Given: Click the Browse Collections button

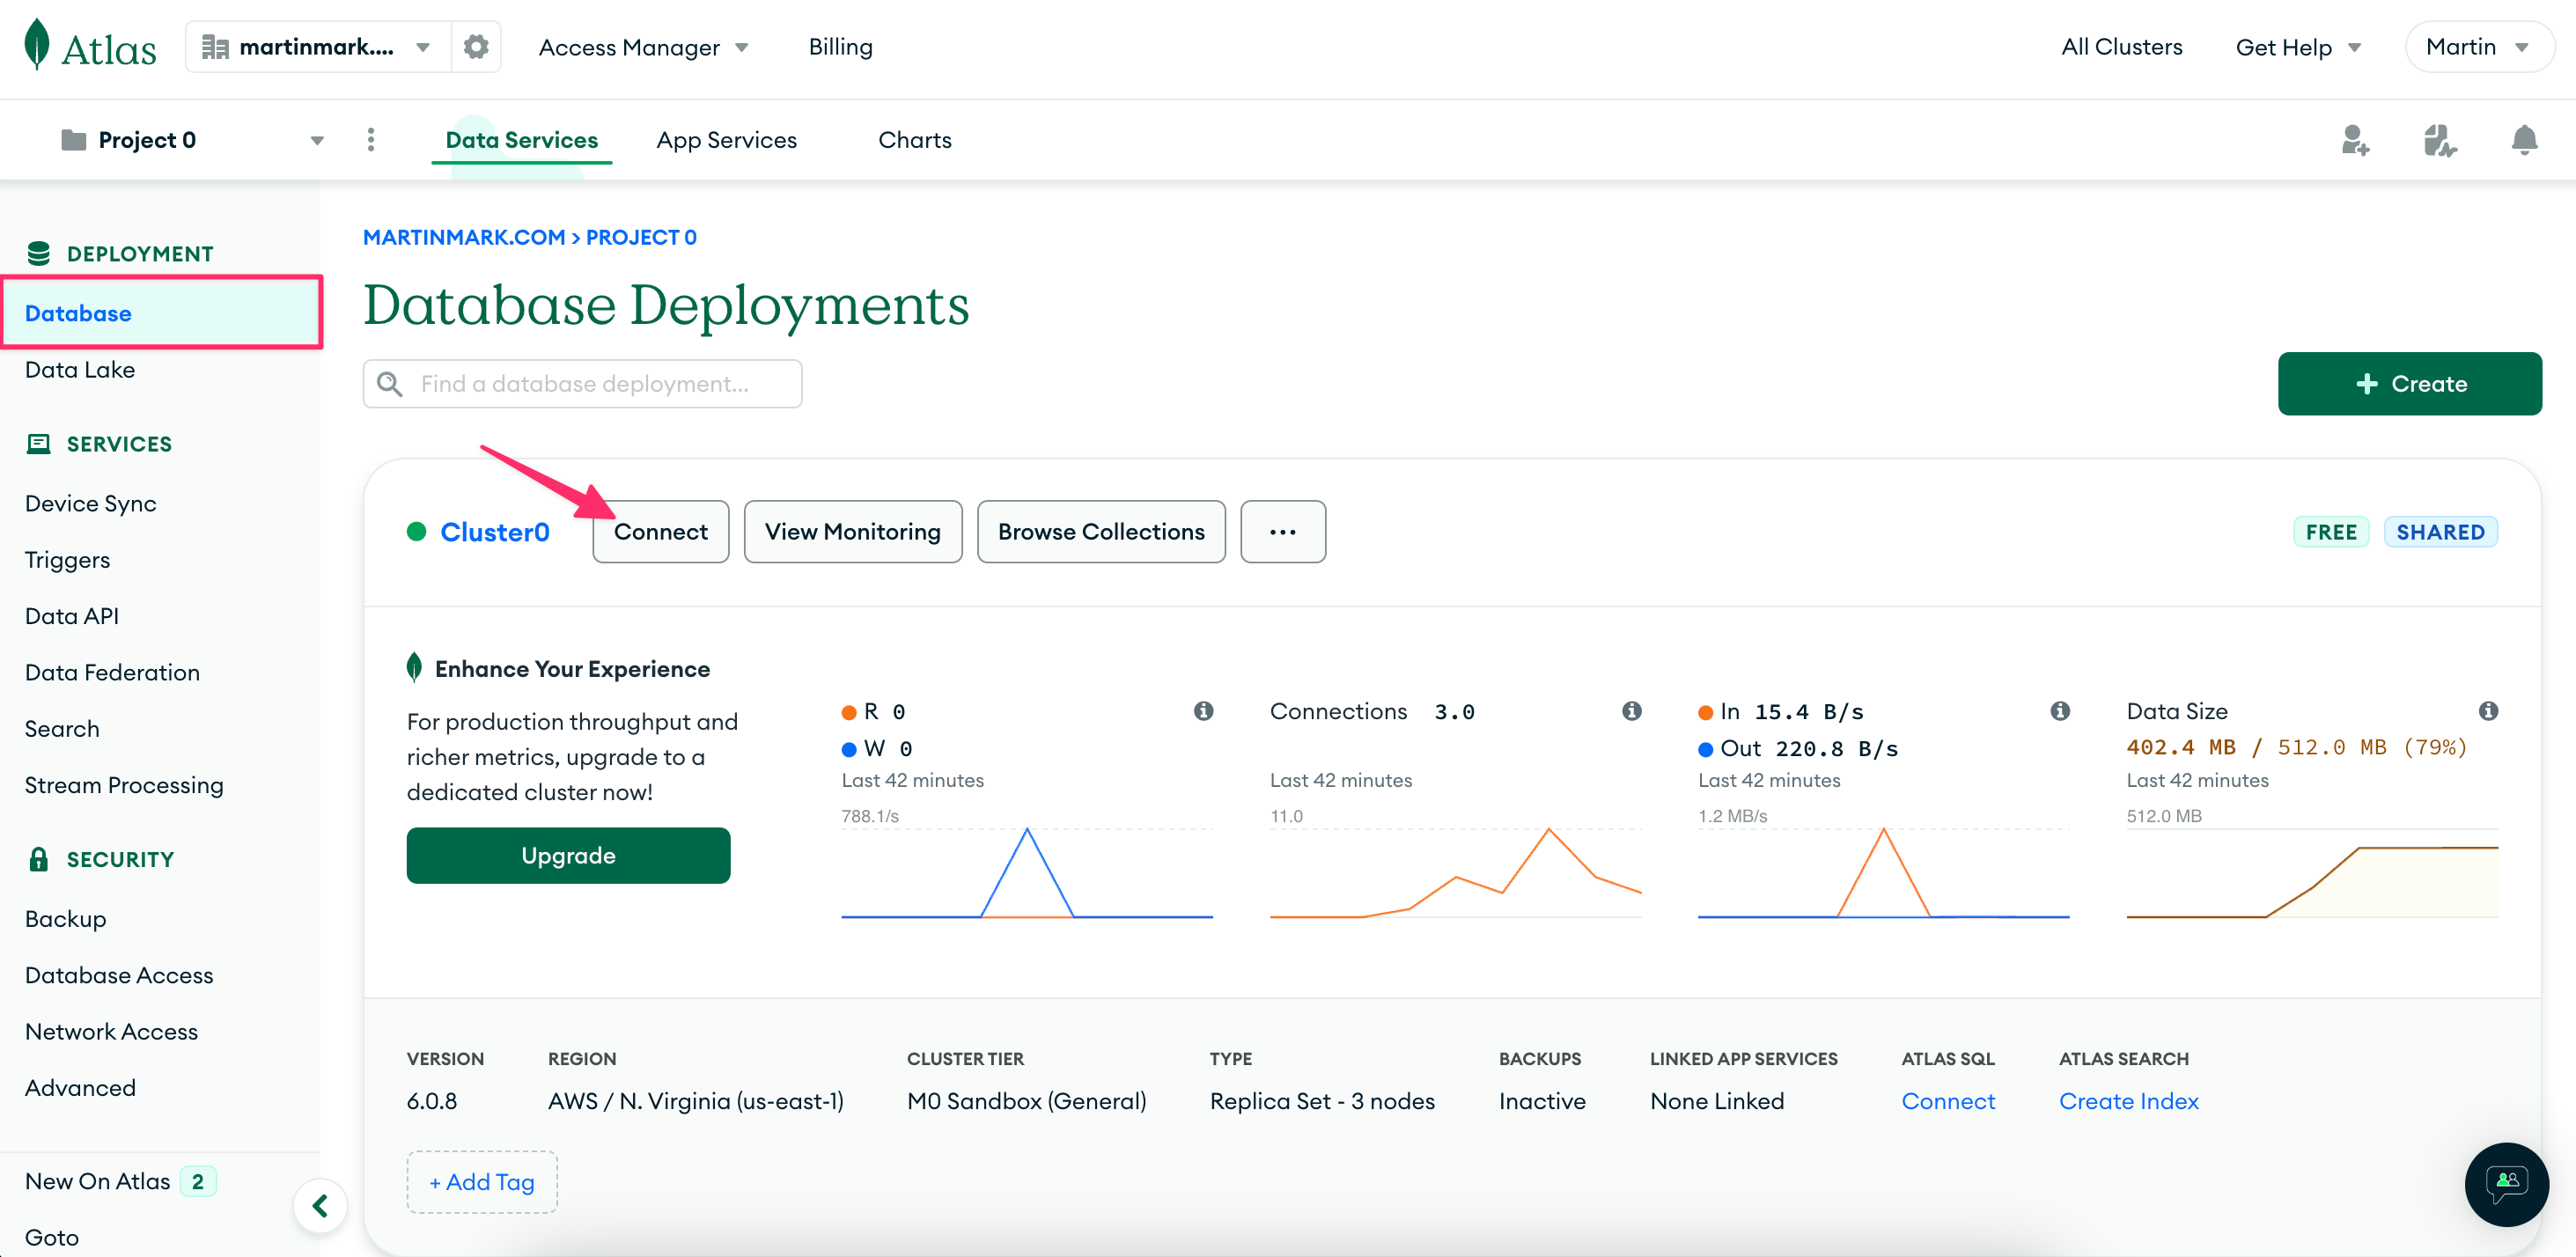Looking at the screenshot, I should pyautogui.click(x=1101, y=532).
